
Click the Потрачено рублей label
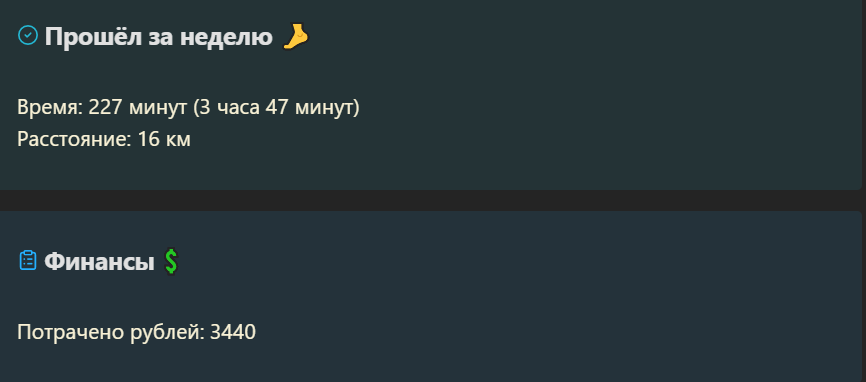tap(111, 332)
